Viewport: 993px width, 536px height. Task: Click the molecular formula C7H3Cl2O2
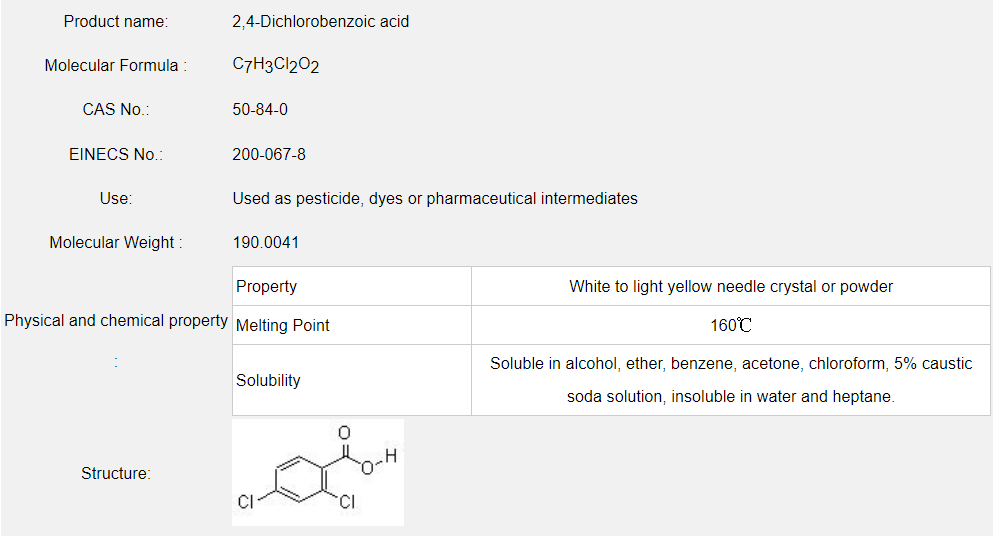[x=276, y=65]
